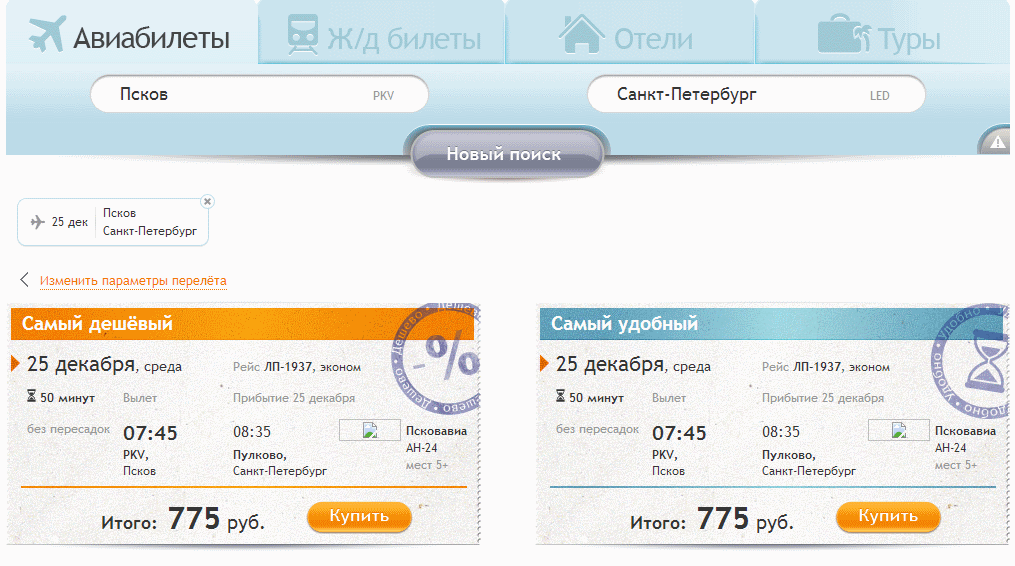Viewport: 1015px width, 566px height.
Task: Click the percent discount stamp icon
Action: pyautogui.click(x=438, y=358)
